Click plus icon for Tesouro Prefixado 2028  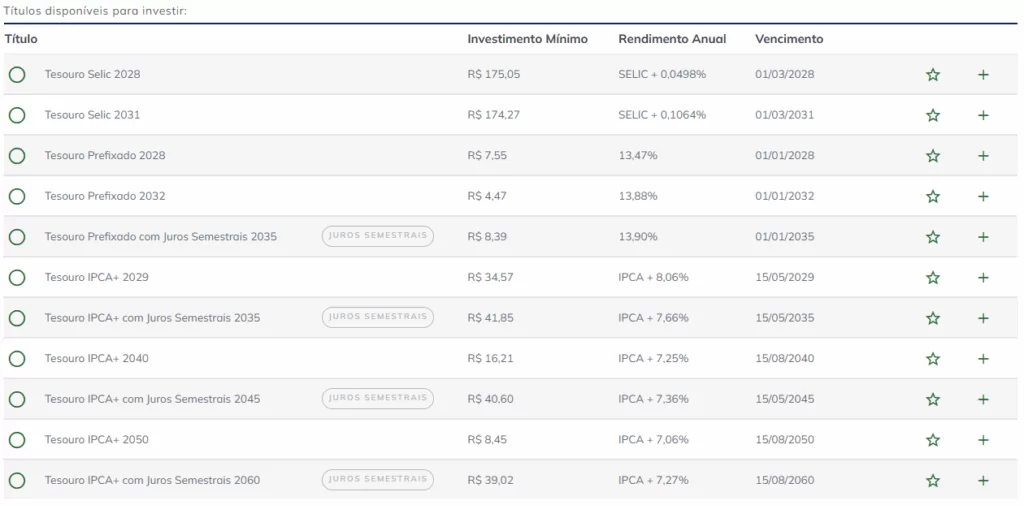(983, 156)
